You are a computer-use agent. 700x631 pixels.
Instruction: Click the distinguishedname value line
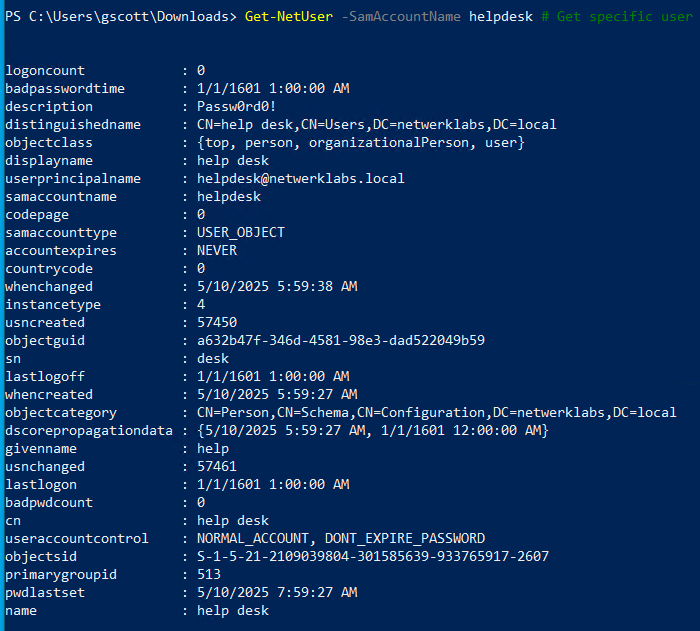(x=377, y=125)
